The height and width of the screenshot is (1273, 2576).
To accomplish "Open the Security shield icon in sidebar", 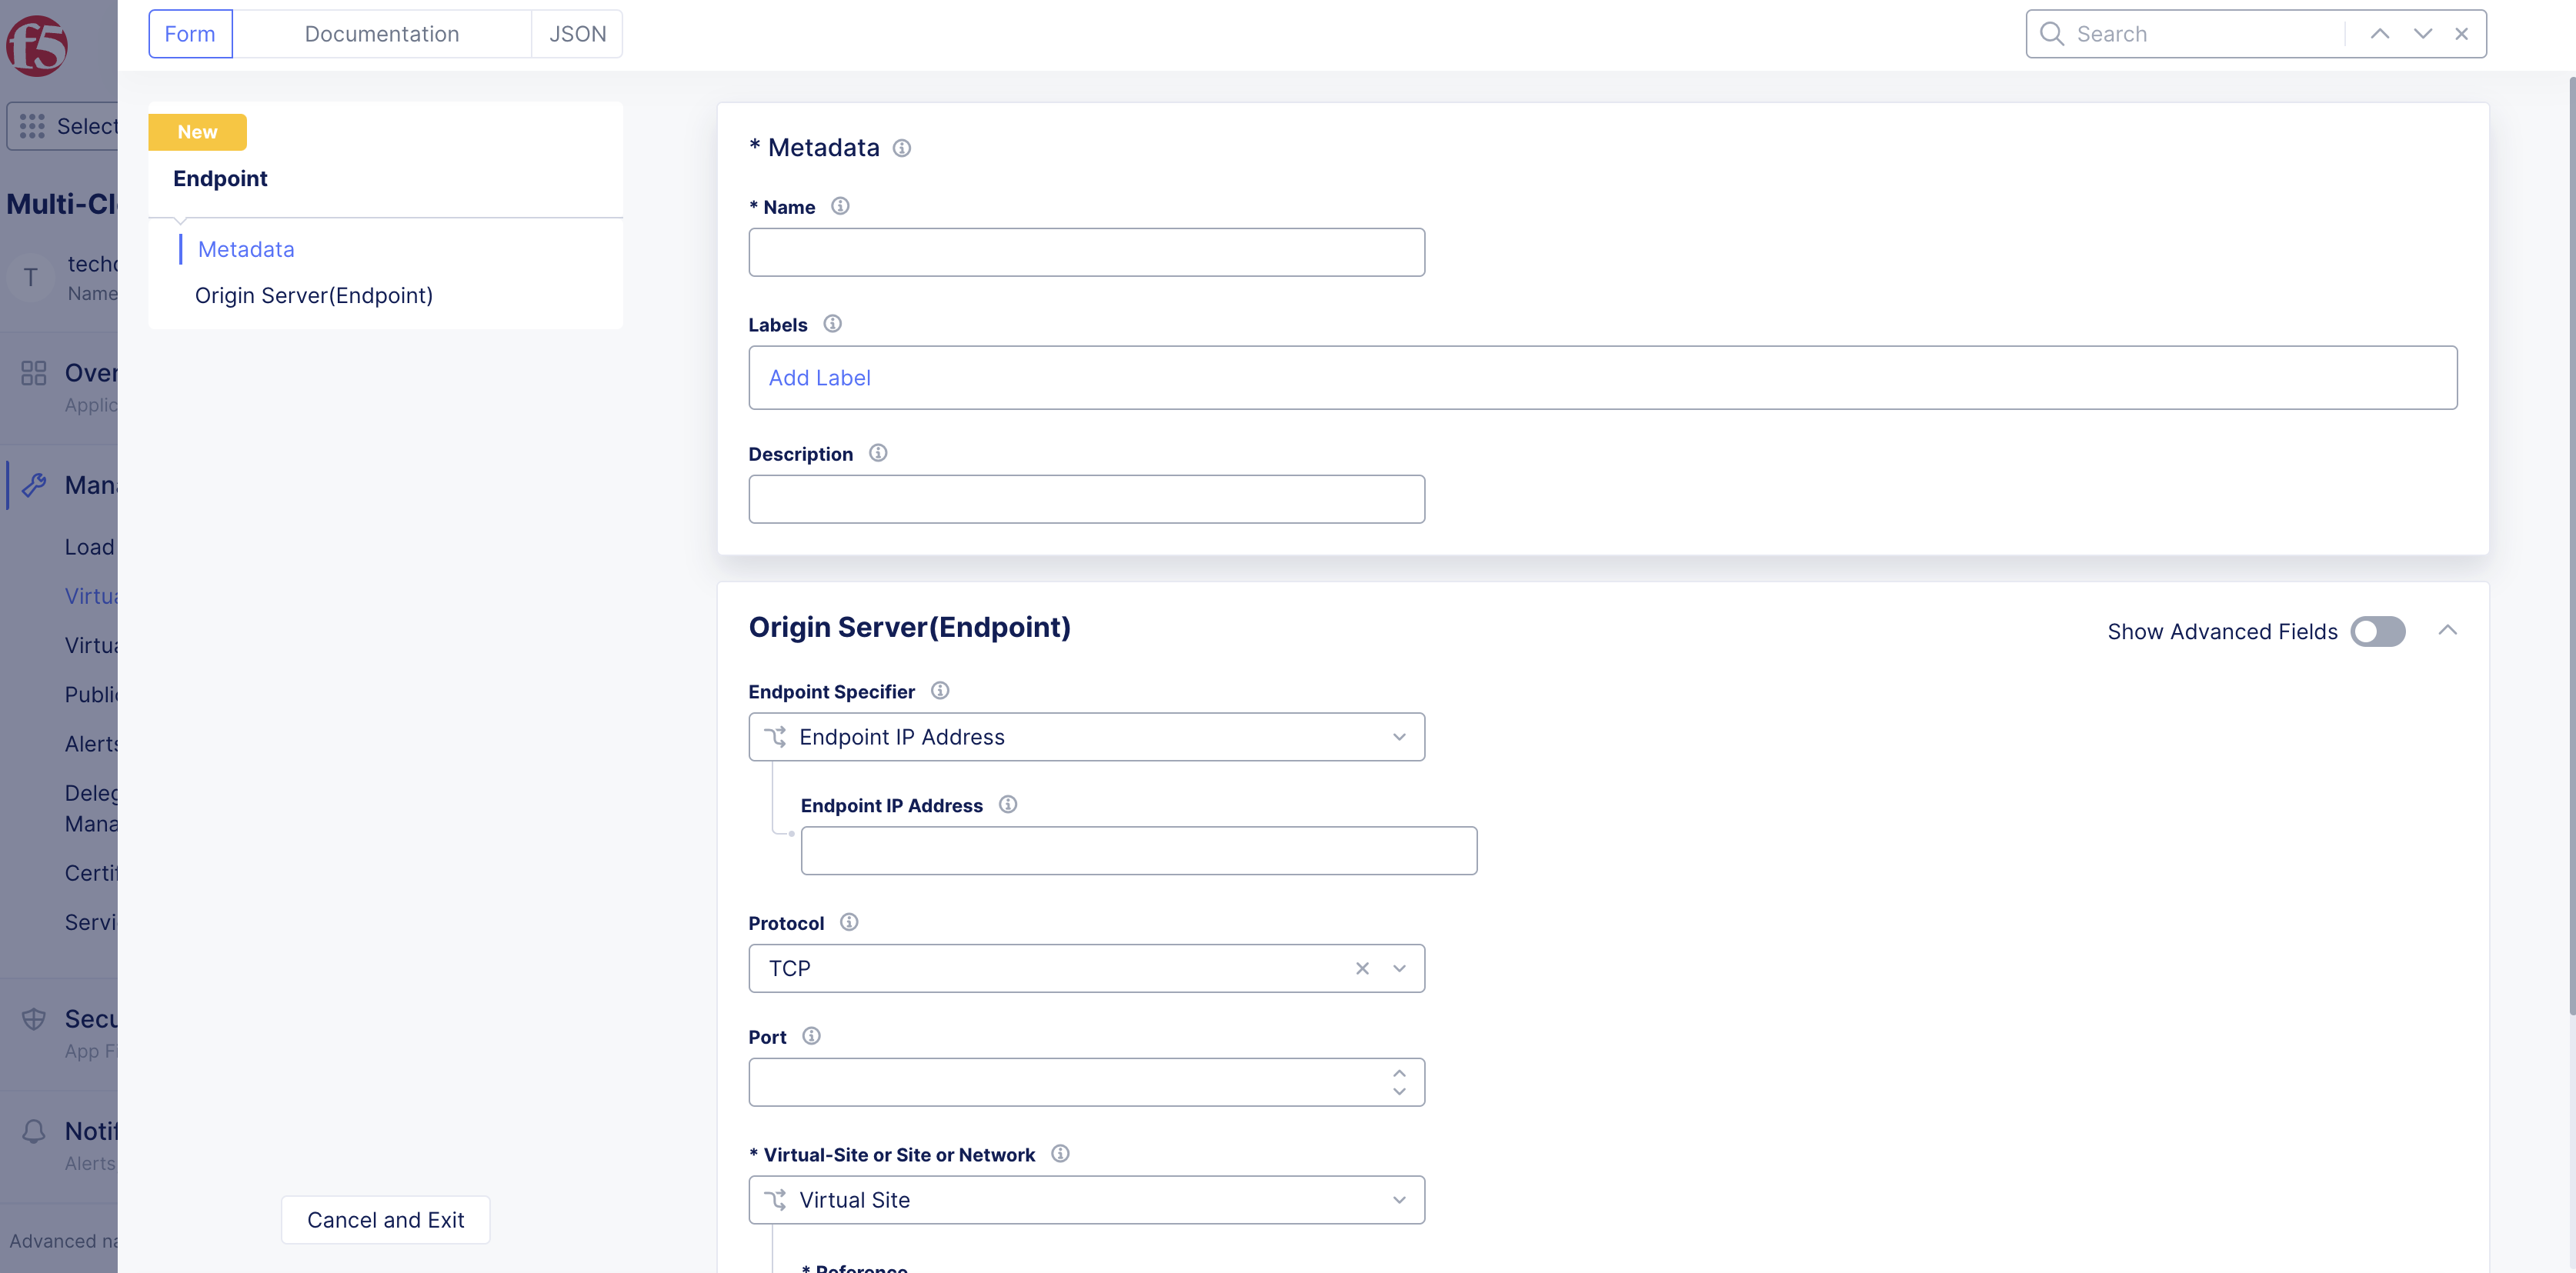I will pyautogui.click(x=33, y=1018).
